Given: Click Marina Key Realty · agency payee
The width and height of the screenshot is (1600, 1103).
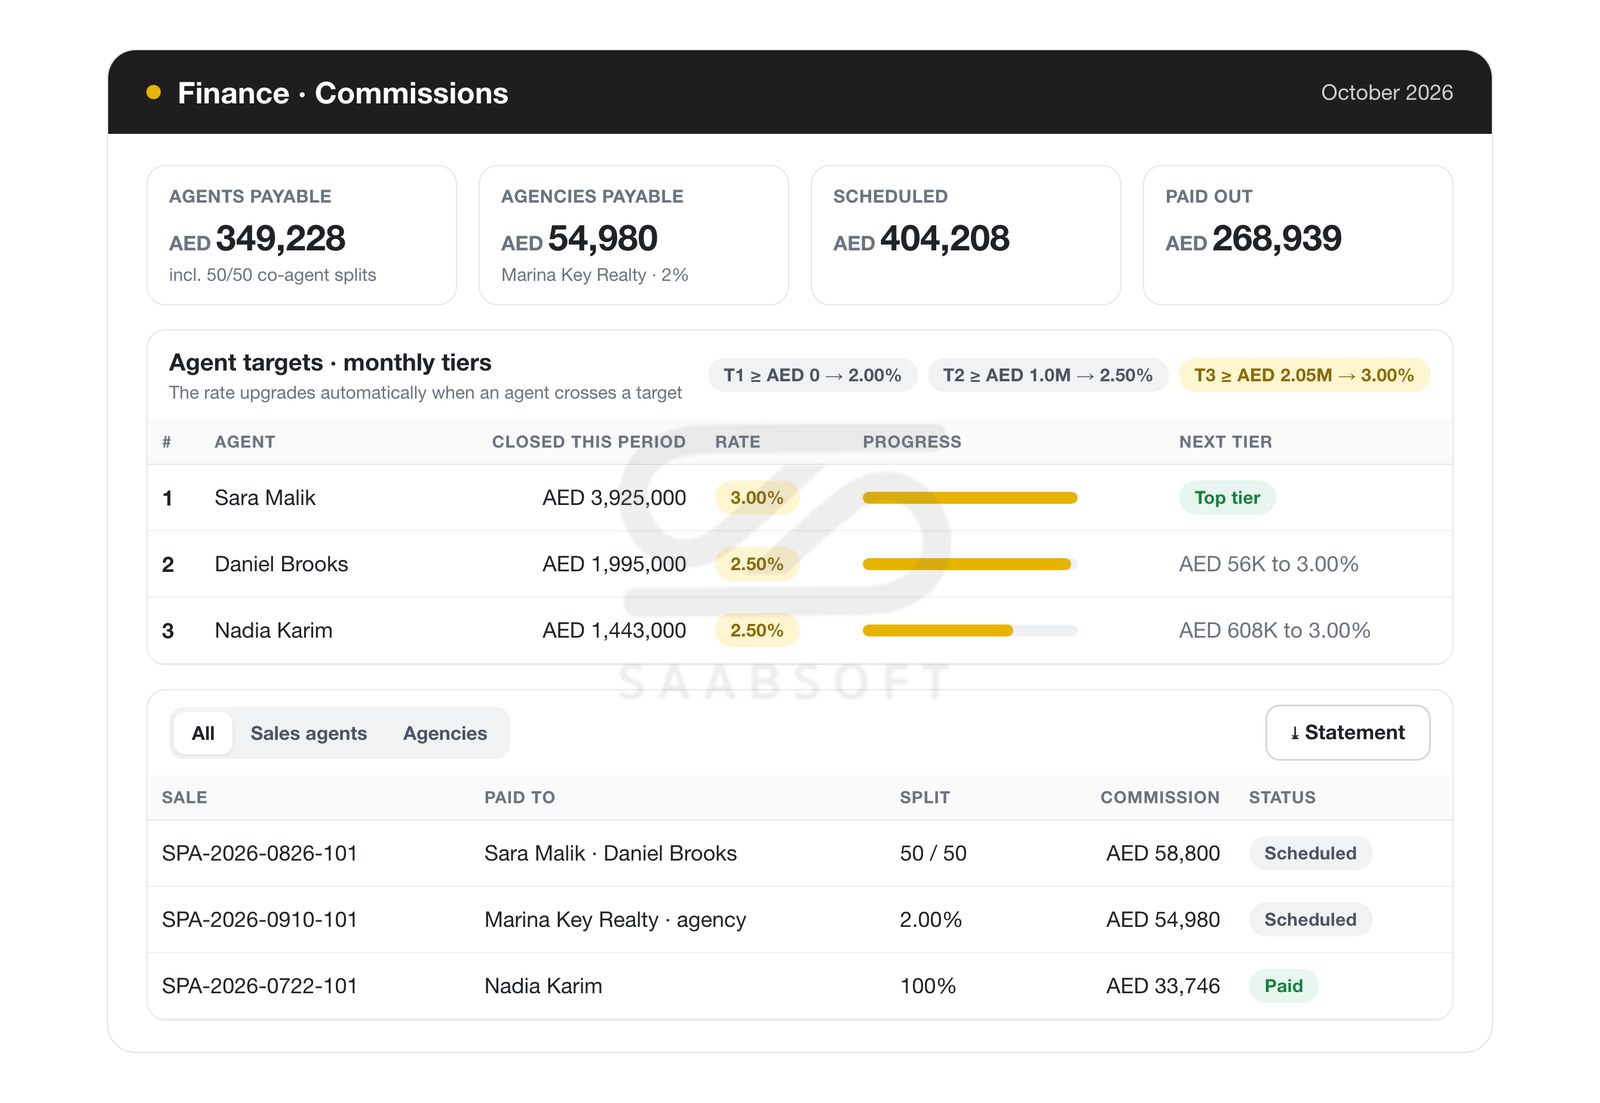Looking at the screenshot, I should tap(615, 920).
